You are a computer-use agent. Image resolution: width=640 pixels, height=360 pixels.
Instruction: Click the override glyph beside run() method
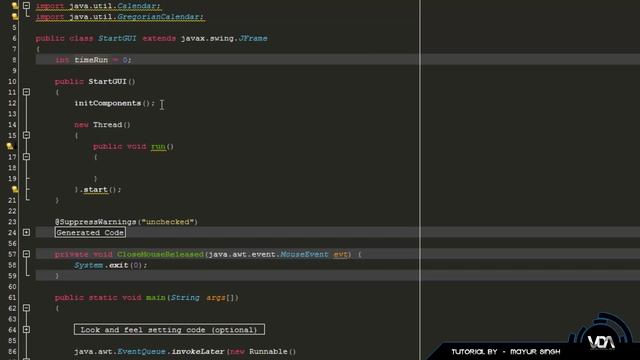pos(10,146)
